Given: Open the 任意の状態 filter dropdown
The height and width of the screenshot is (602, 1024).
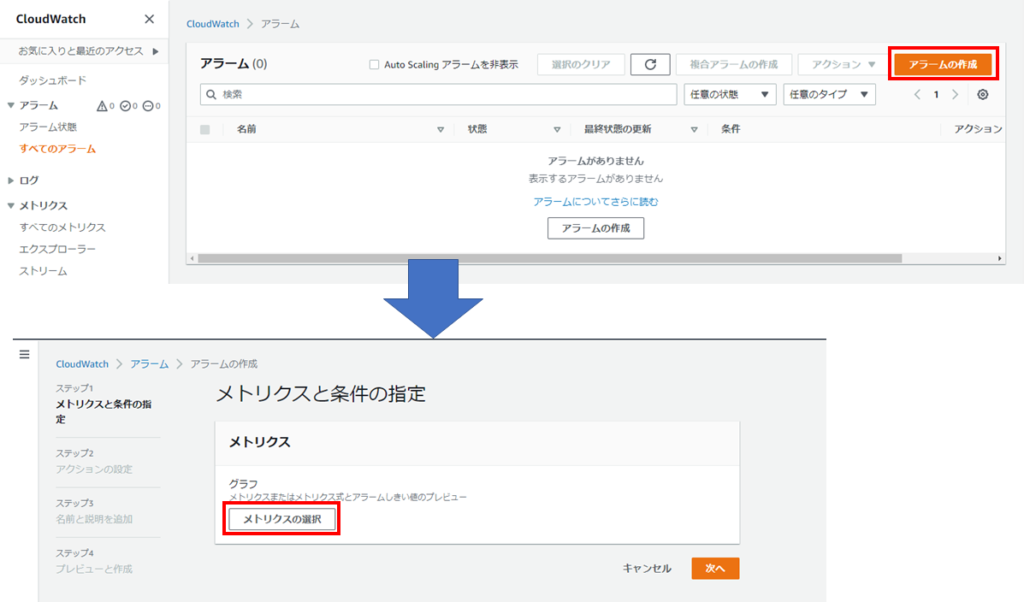Looking at the screenshot, I should 729,95.
